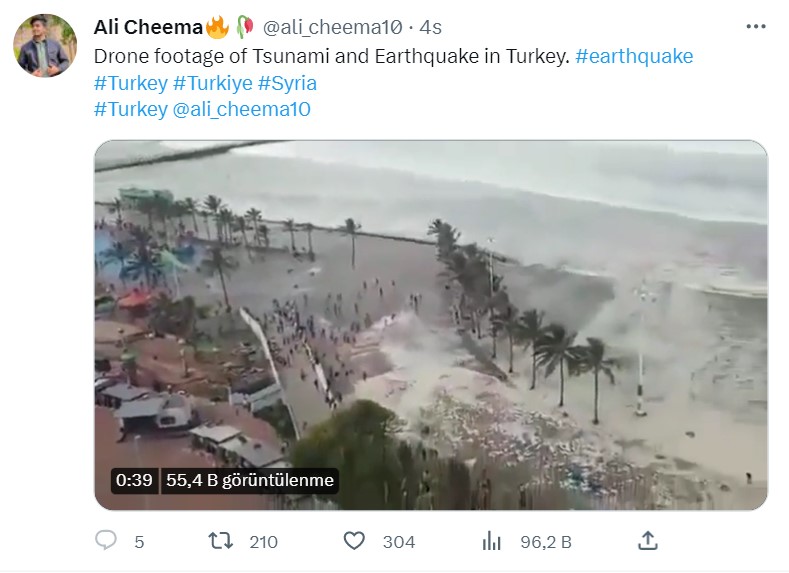This screenshot has height=573, width=789.
Task: Open the three-dot more options menu
Action: (757, 26)
